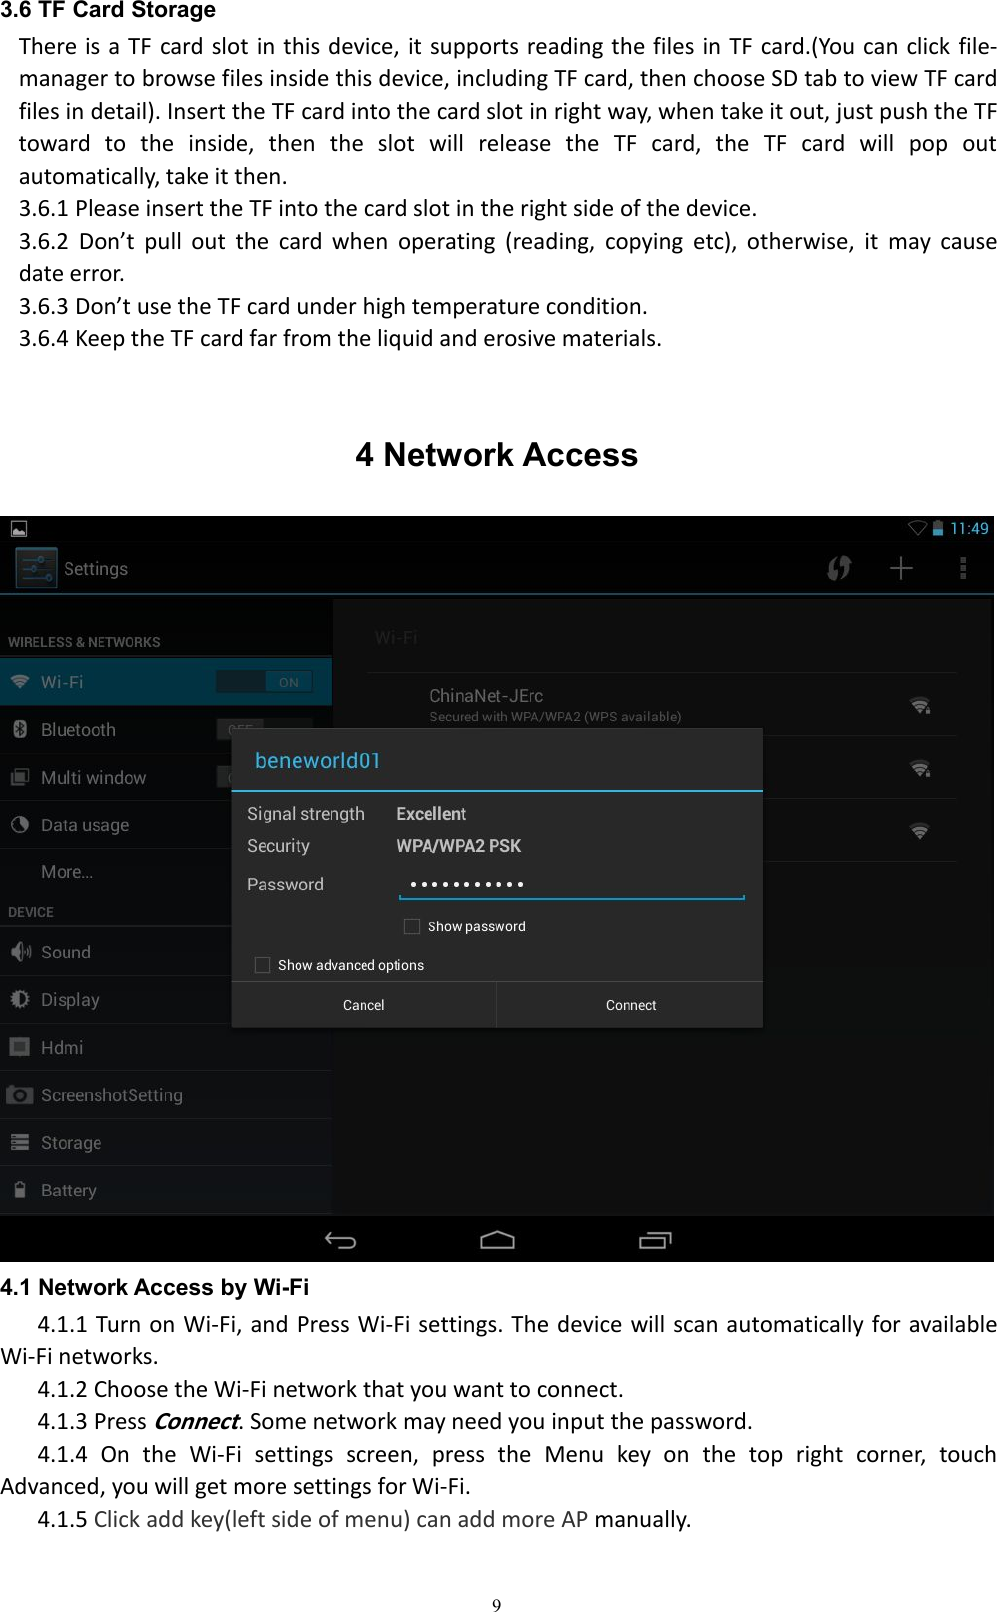The image size is (997, 1612).
Task: Click ChinaNet-JErc Wi-Fi signal icon
Action: [920, 705]
